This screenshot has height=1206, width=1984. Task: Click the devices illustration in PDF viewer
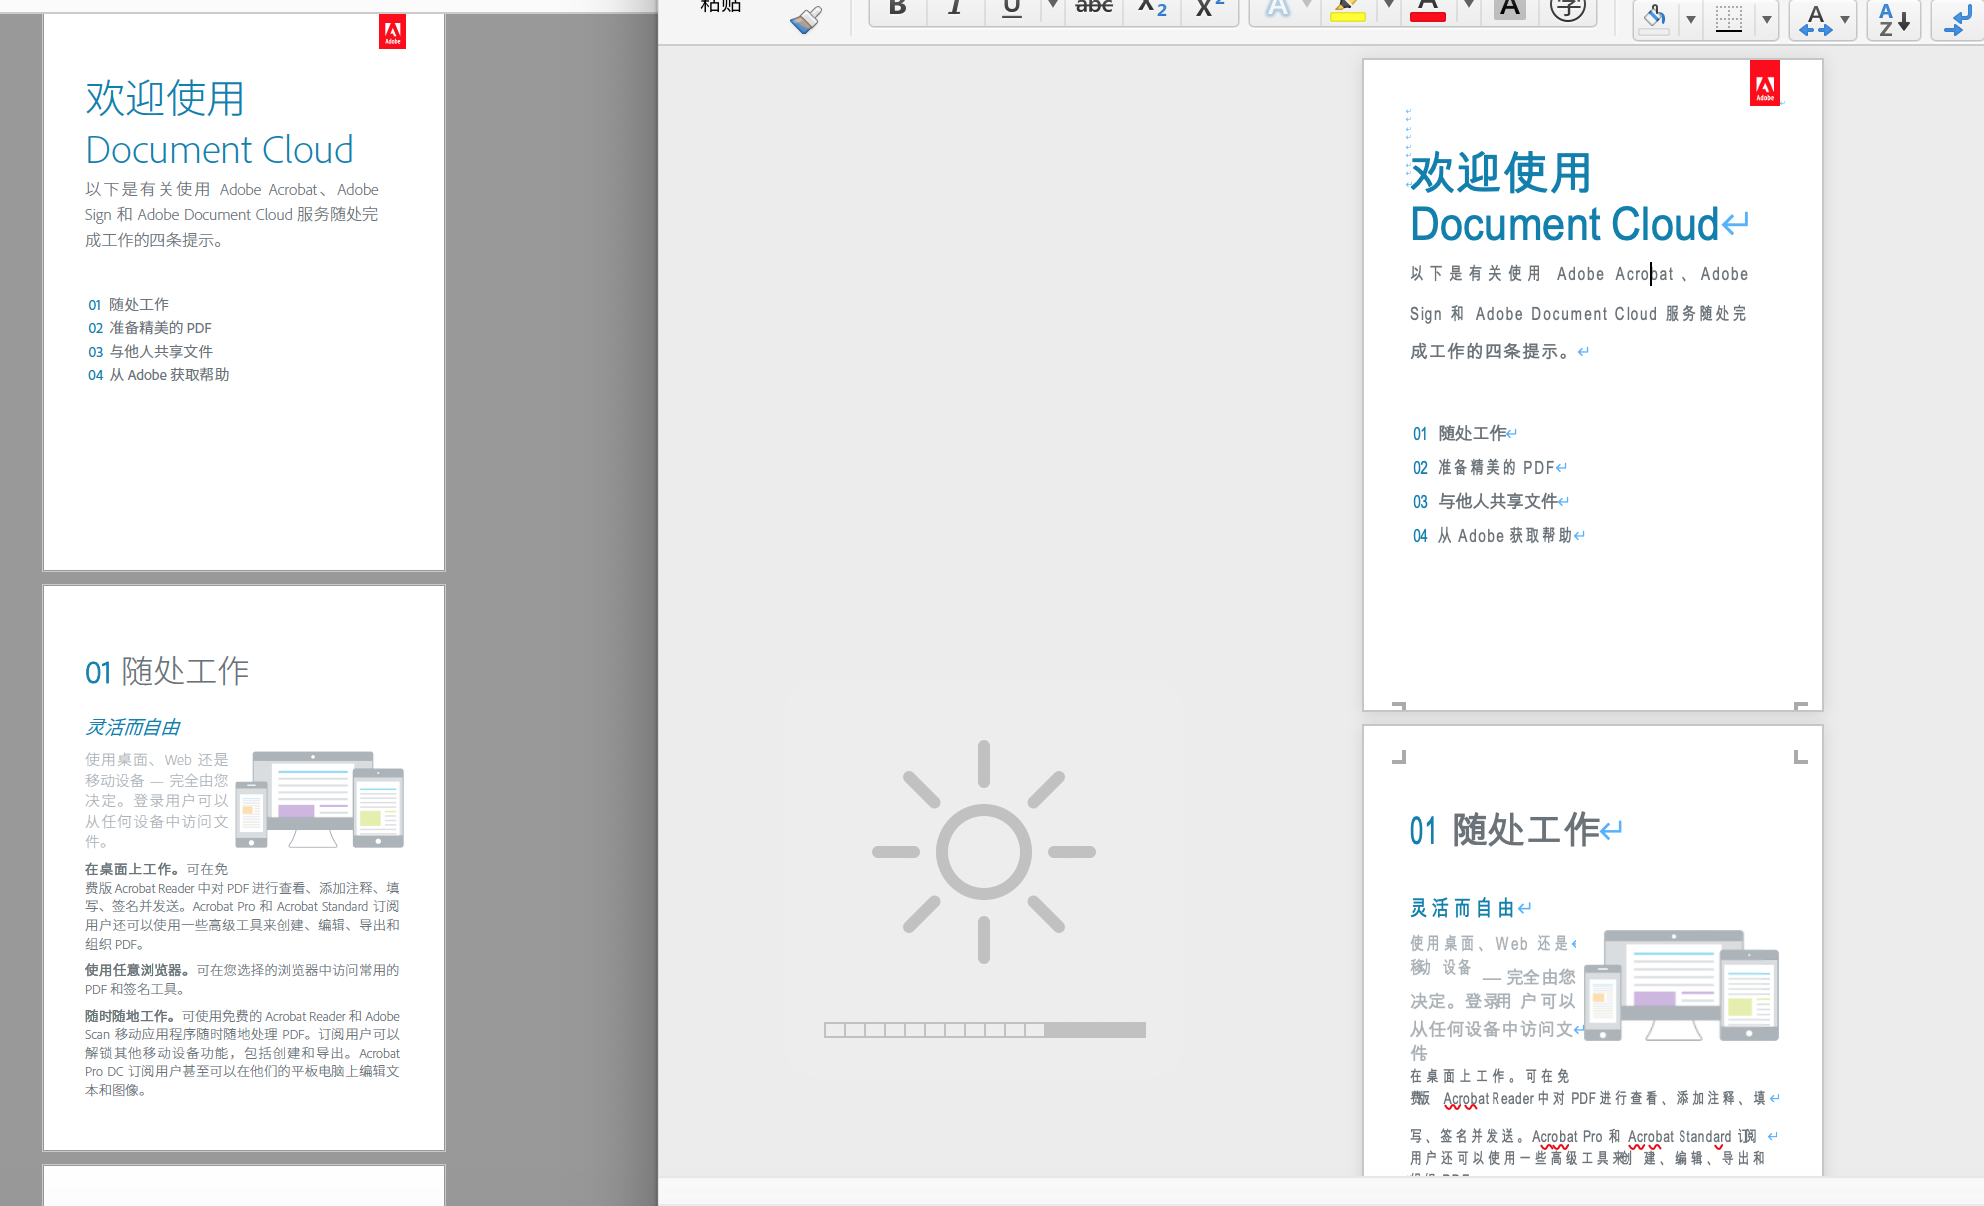coord(320,799)
